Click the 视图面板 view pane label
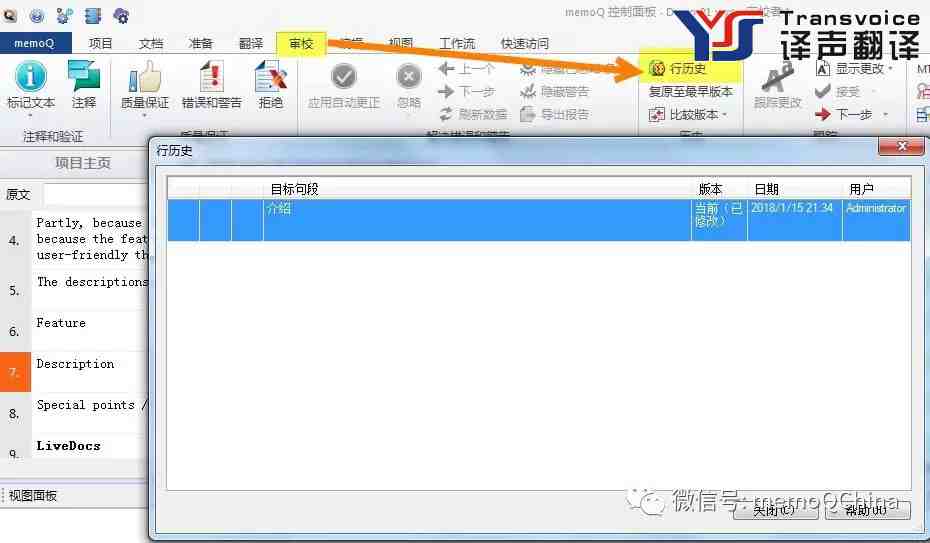This screenshot has height=543, width=930. [33, 496]
